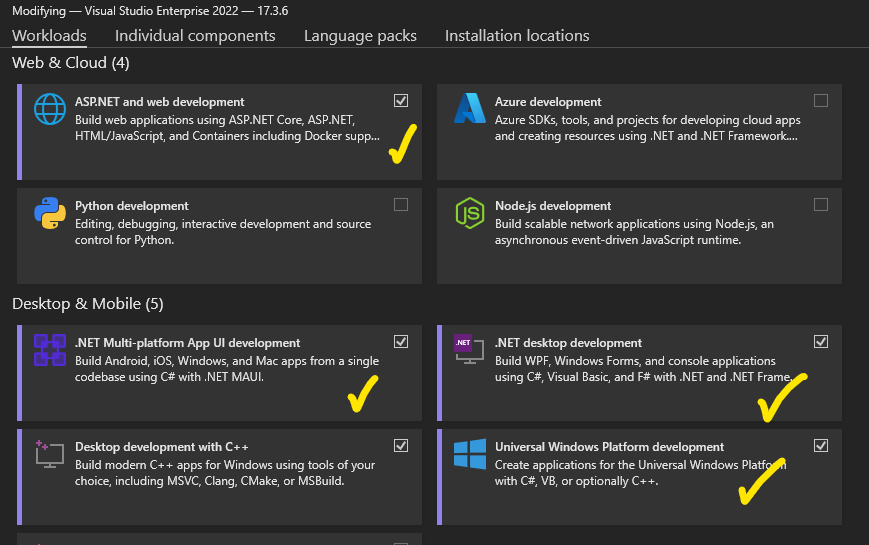Click the .NET MAUI description text
Screen dimensions: 869x545
227,369
